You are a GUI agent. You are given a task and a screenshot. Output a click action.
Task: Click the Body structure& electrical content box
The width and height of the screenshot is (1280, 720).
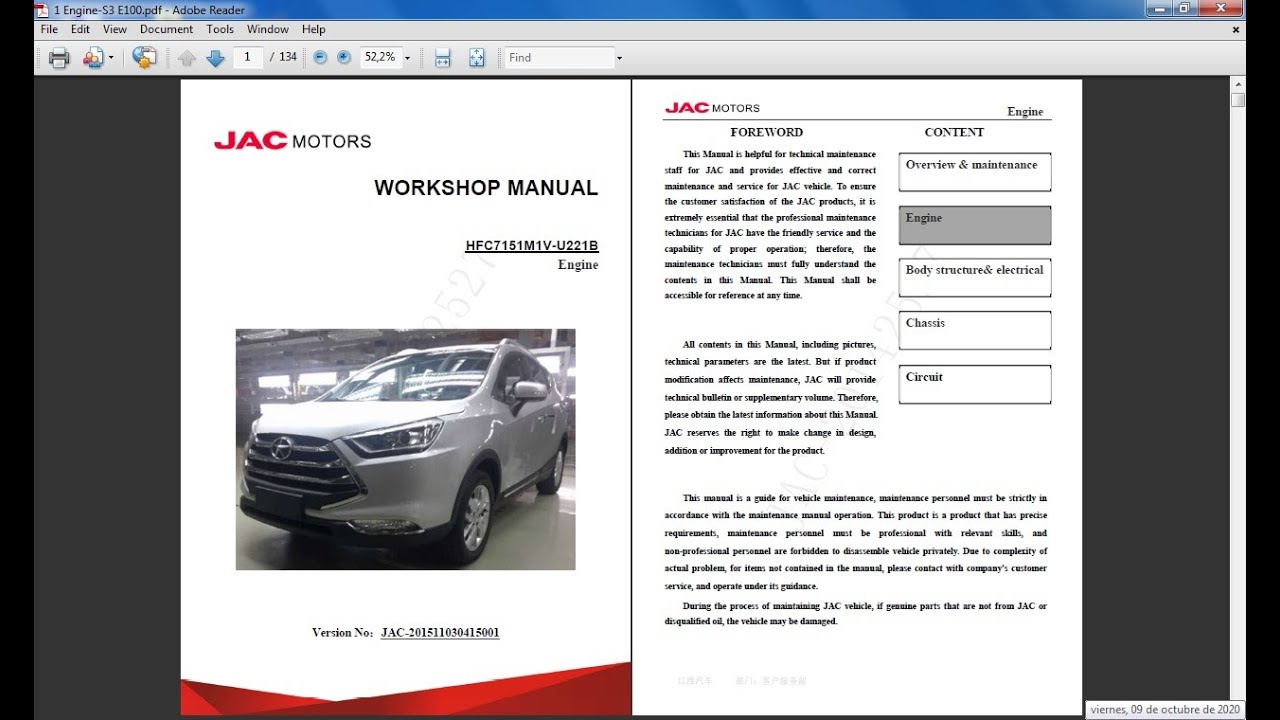(x=975, y=277)
